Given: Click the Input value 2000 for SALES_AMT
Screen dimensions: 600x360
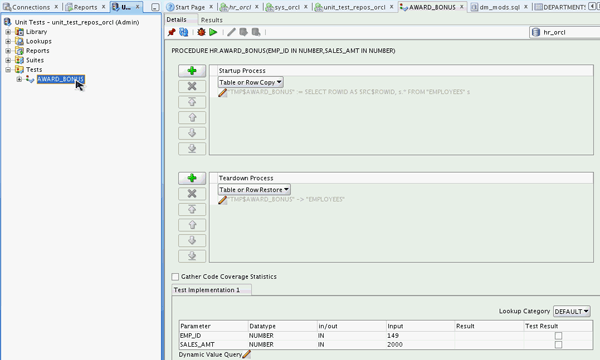Looking at the screenshot, I should (x=395, y=345).
